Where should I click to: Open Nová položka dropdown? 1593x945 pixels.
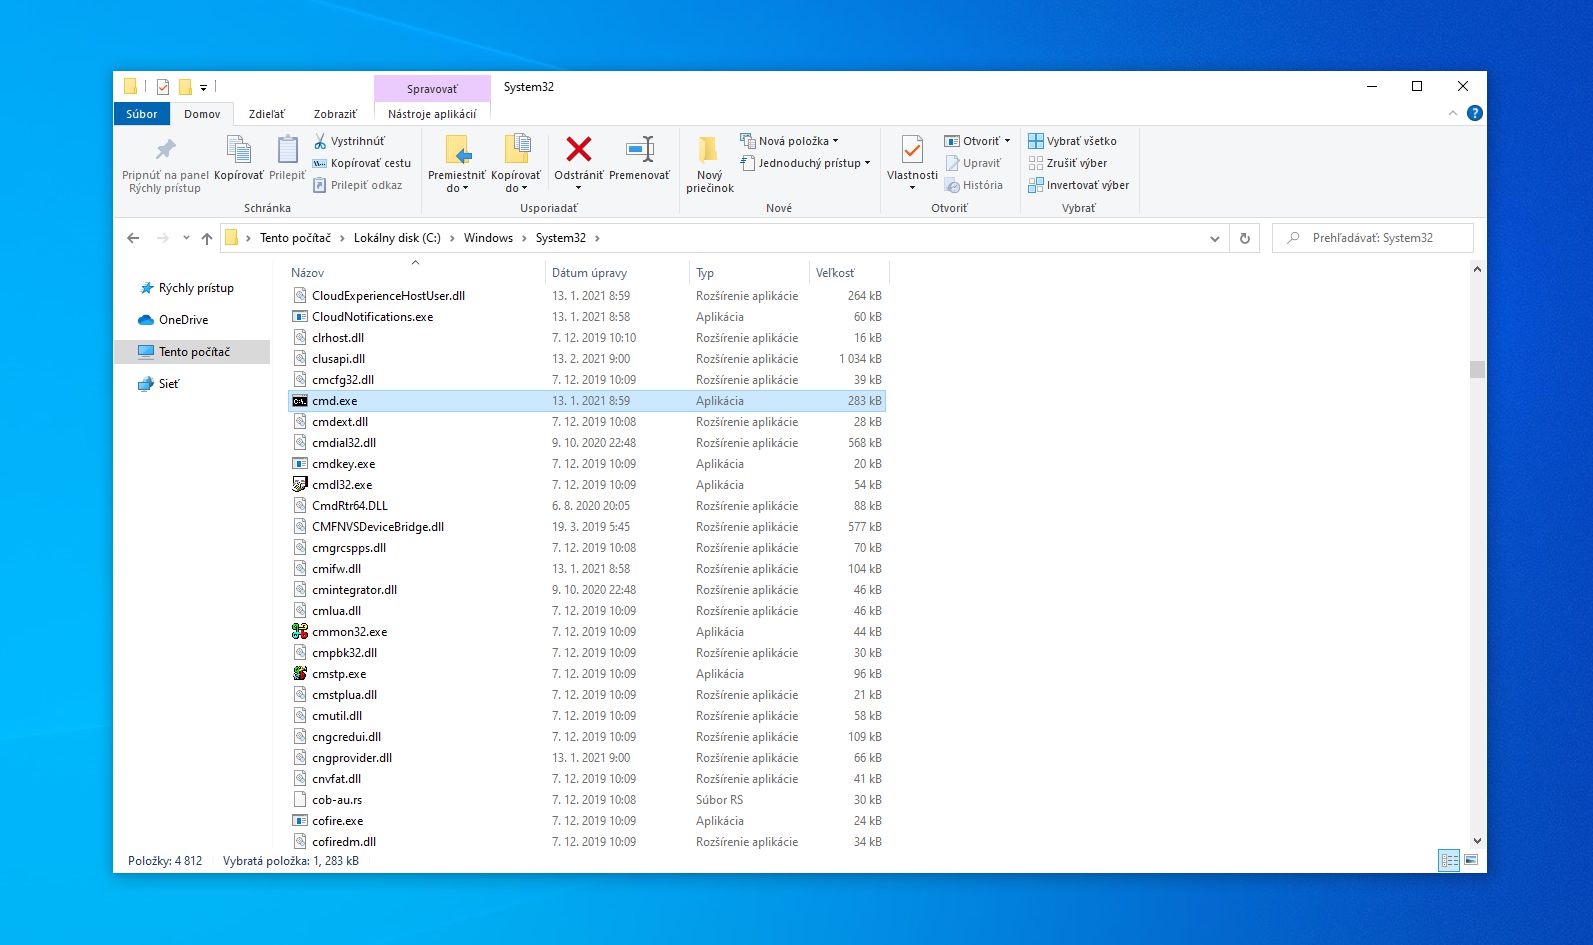790,141
